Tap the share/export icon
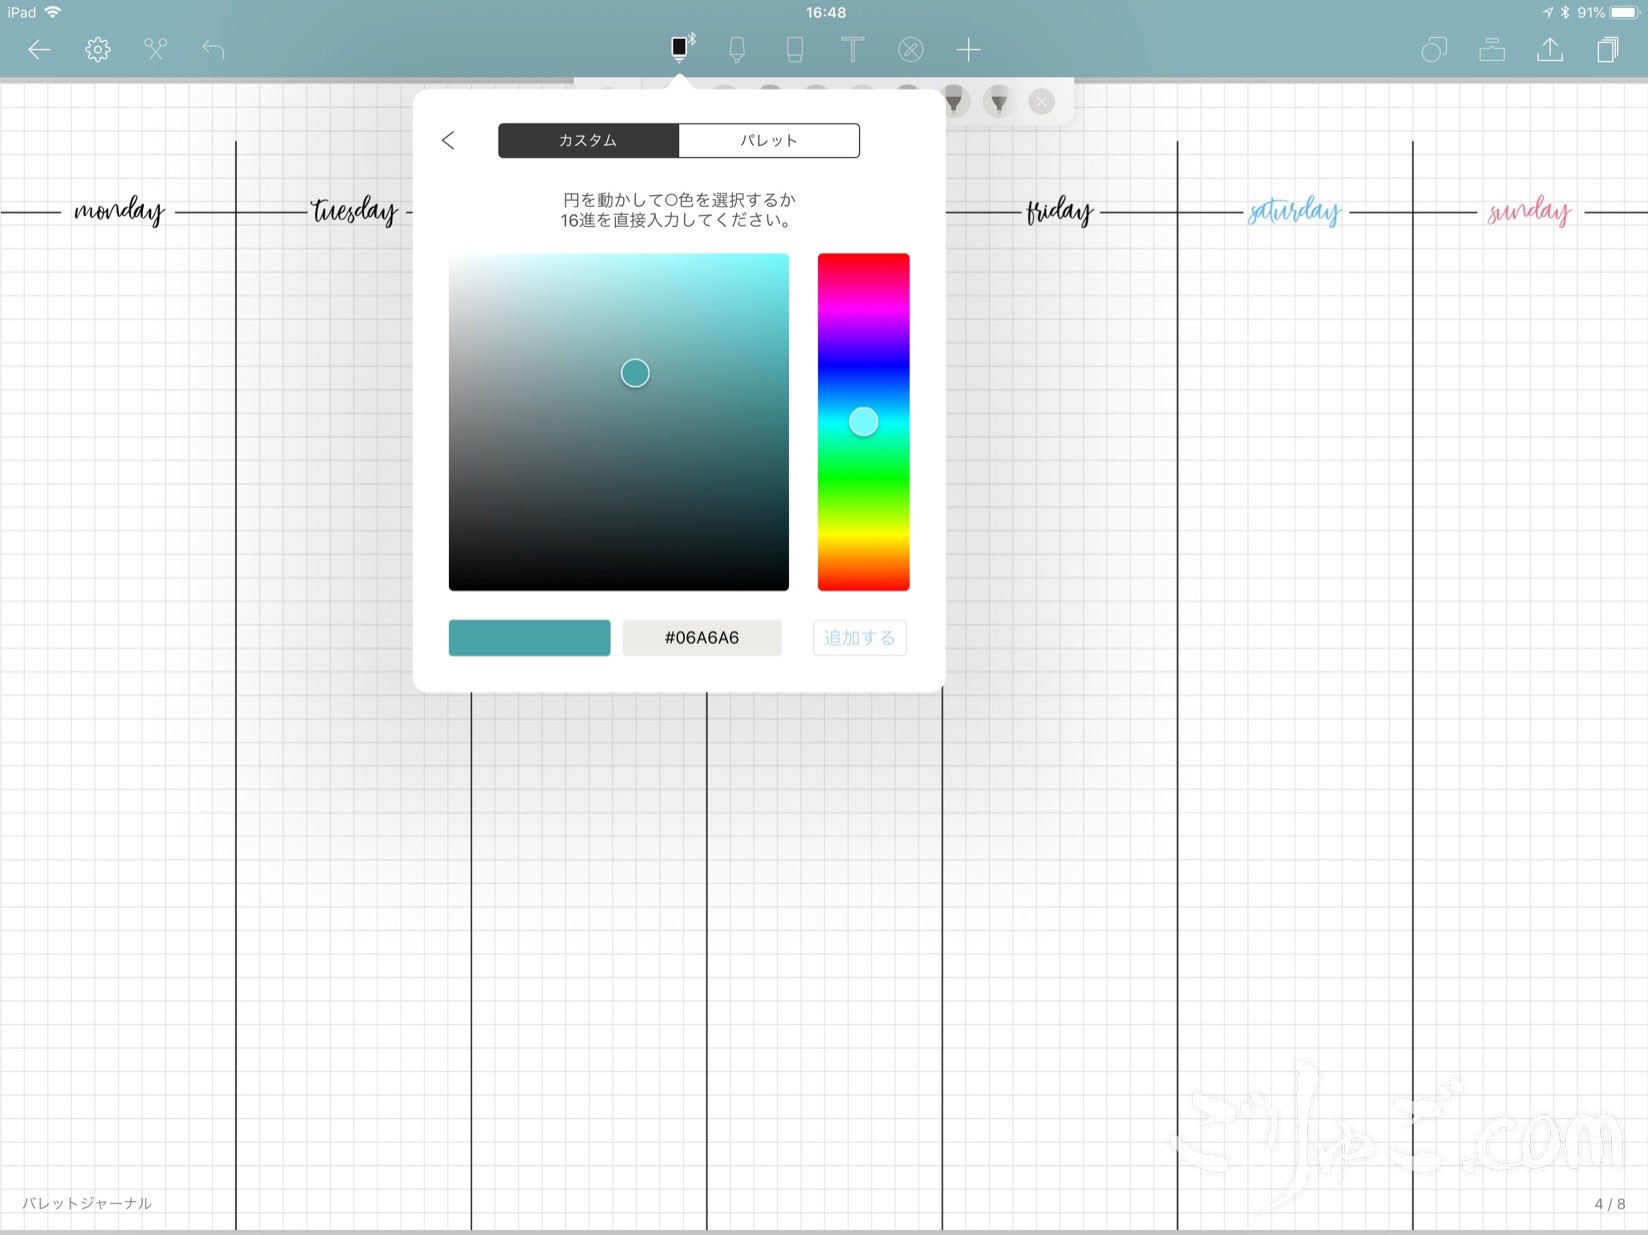 tap(1549, 49)
